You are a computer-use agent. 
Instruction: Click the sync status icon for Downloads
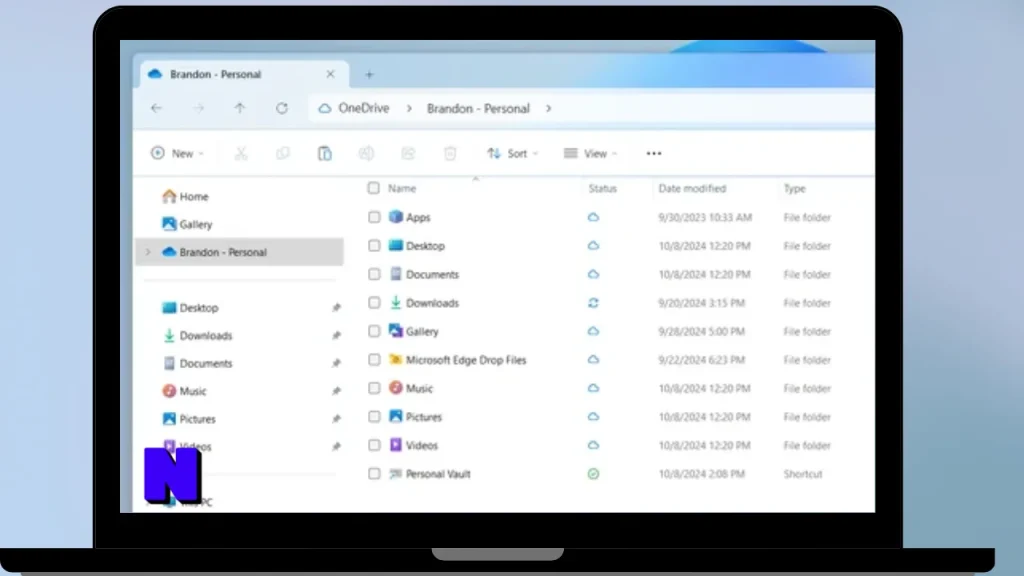point(593,303)
